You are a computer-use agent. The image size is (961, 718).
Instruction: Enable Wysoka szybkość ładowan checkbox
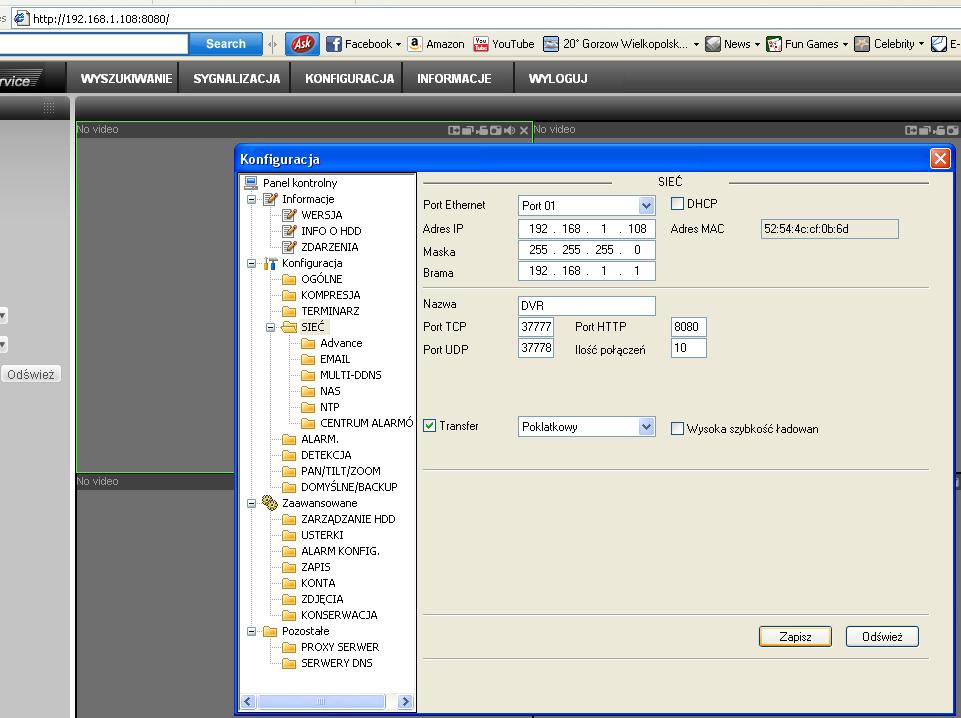coord(677,429)
